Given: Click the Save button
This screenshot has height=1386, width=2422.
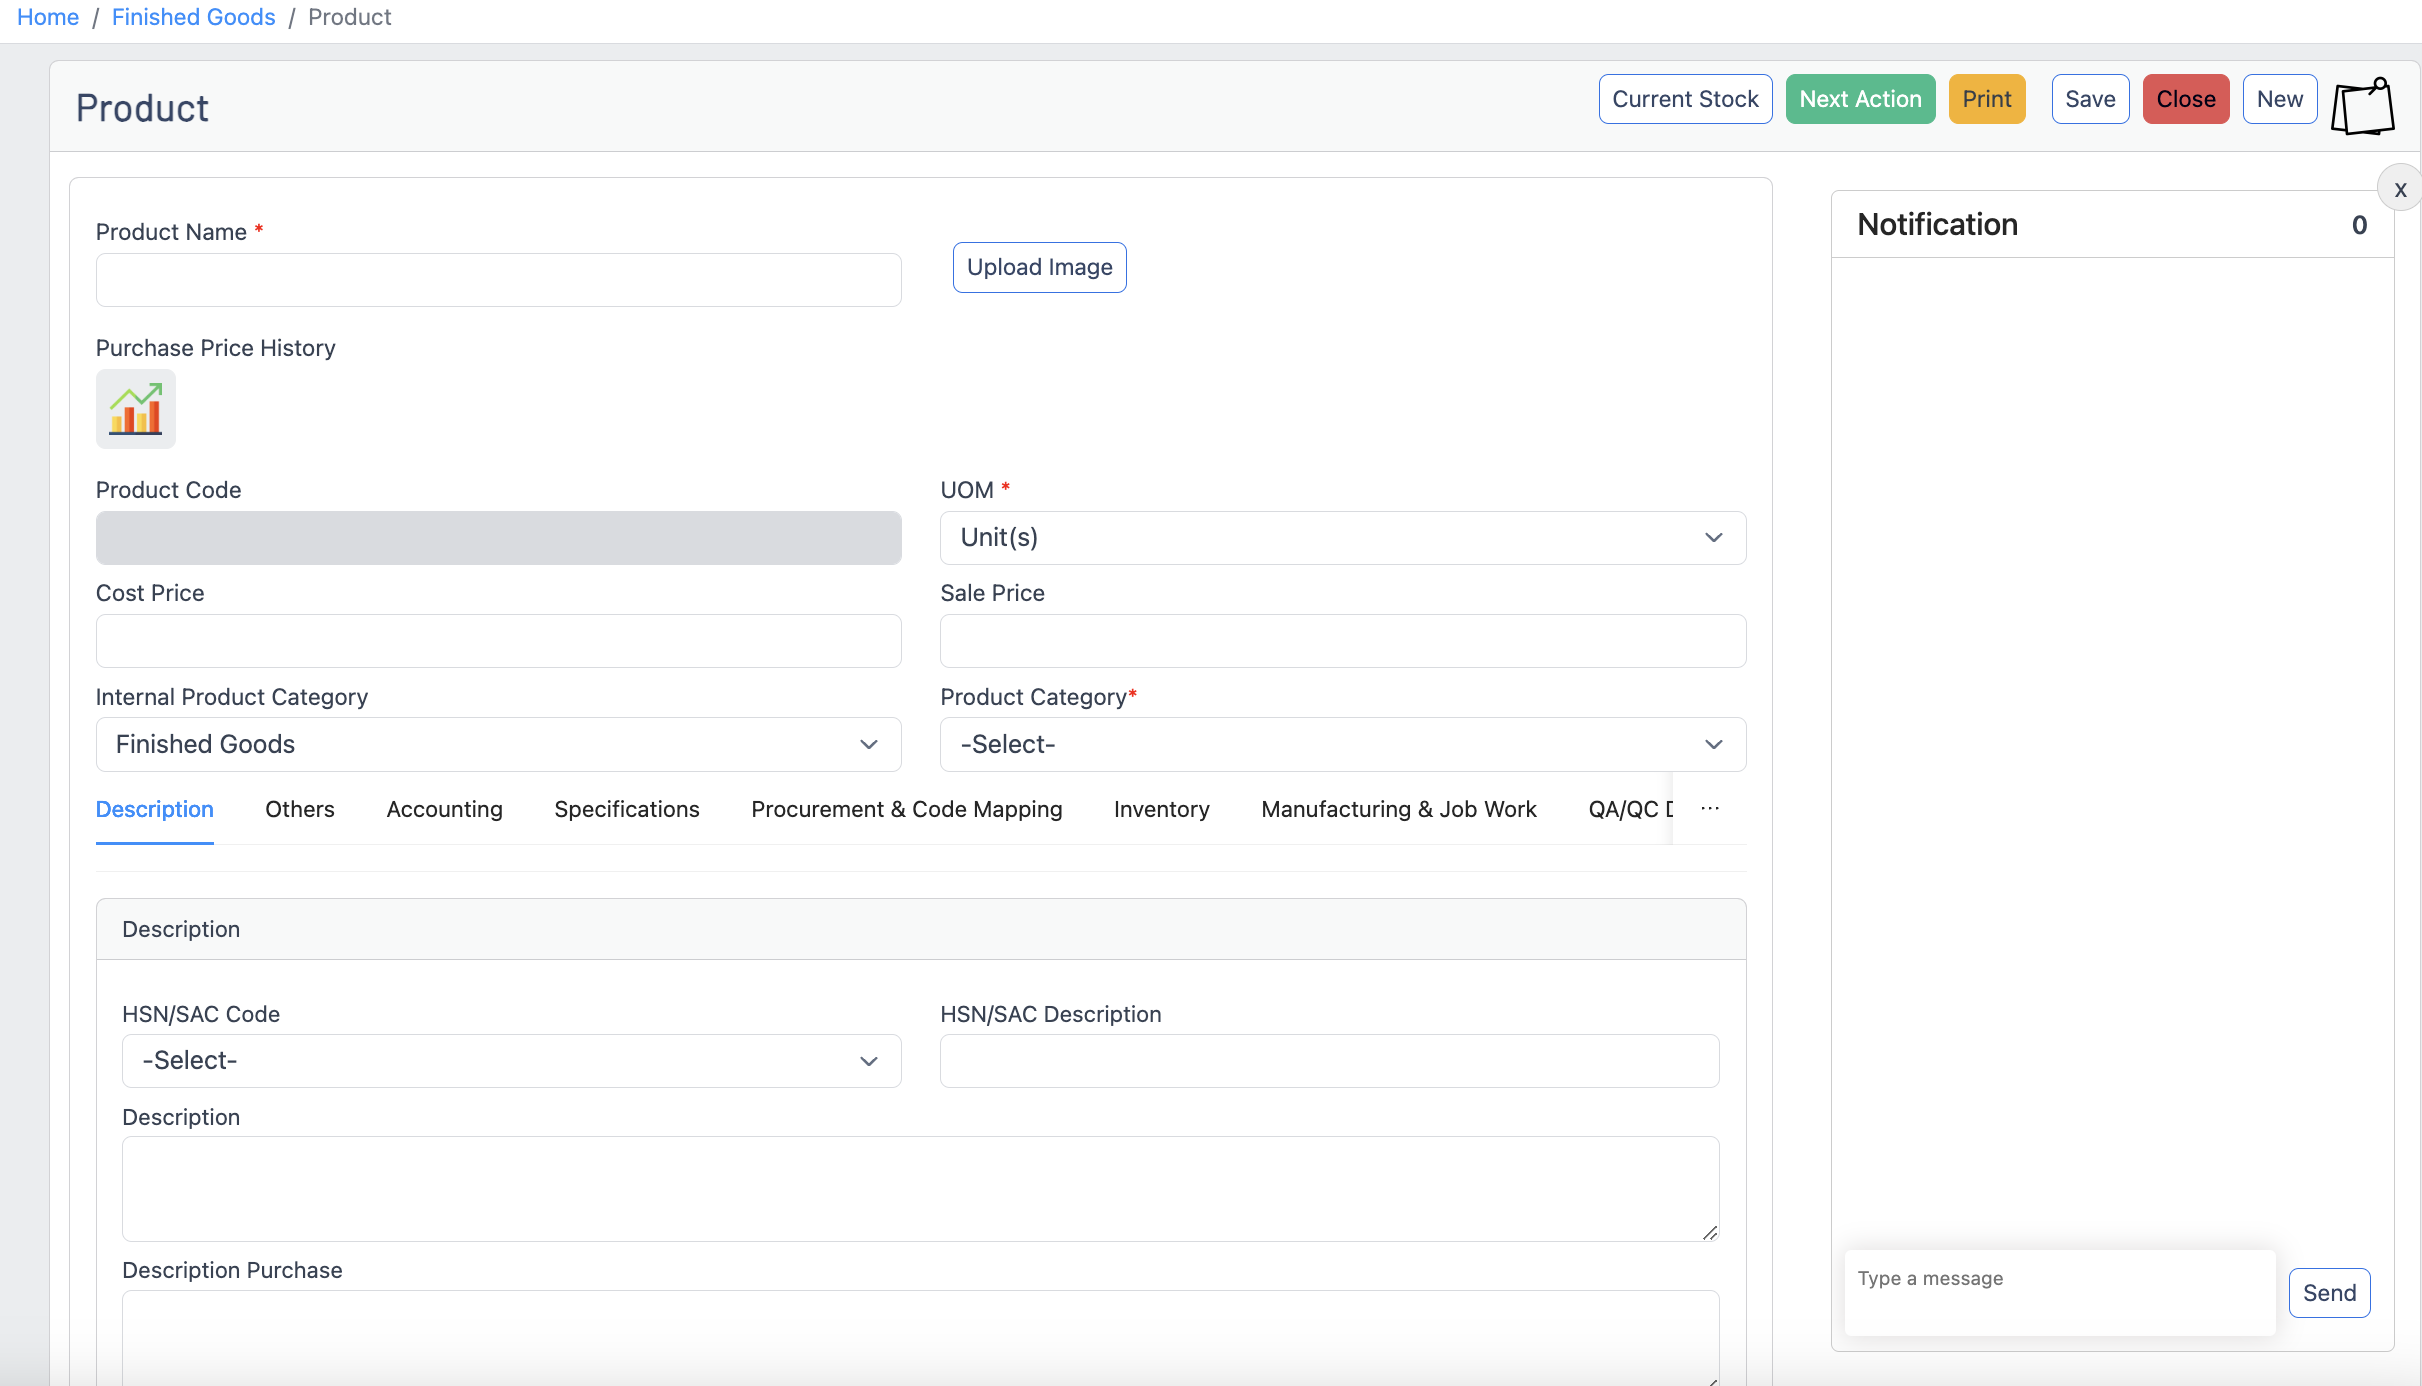Looking at the screenshot, I should pos(2090,99).
